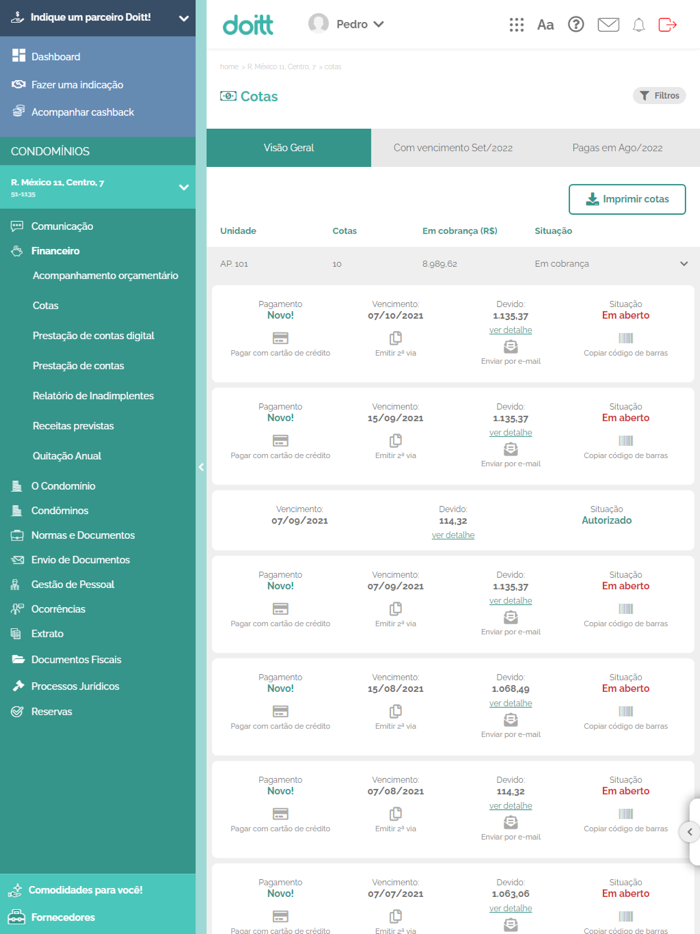Click the red logout icon
Viewport: 700px width, 934px height.
[x=667, y=24]
